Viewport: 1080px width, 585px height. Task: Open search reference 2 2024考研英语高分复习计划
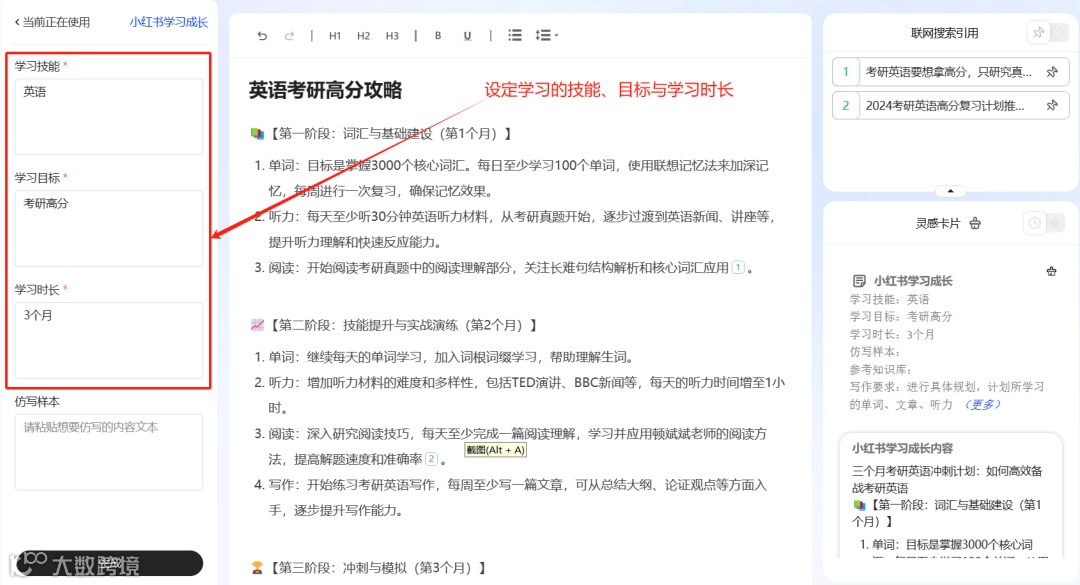click(944, 105)
